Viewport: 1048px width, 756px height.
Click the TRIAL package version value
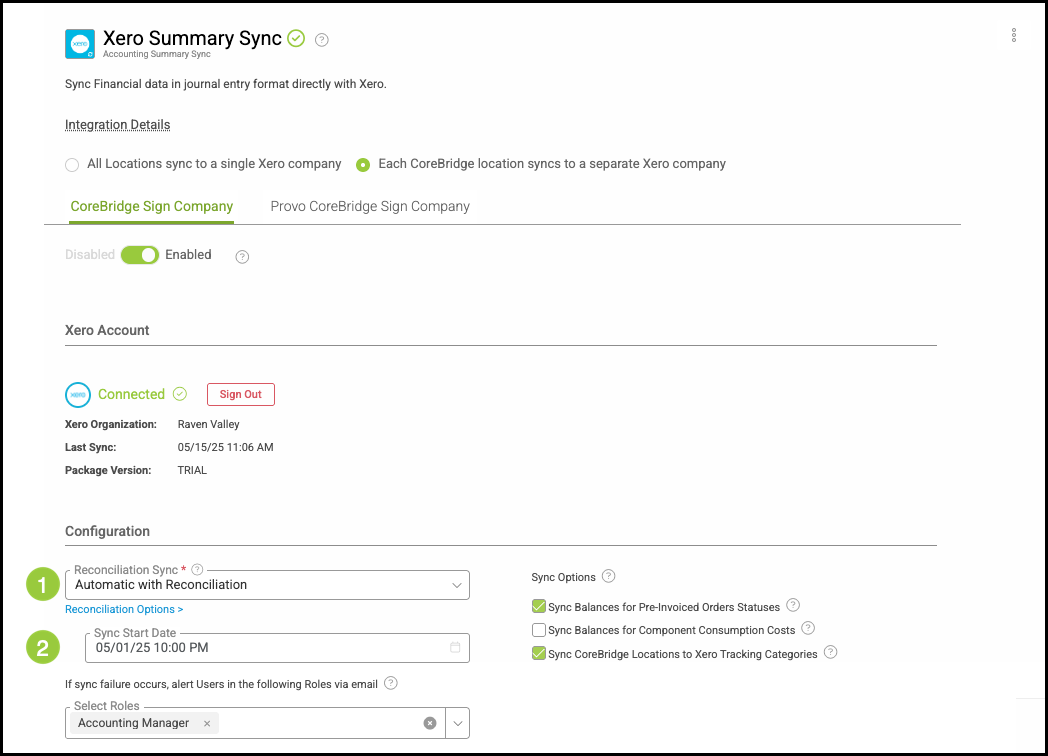pos(192,471)
